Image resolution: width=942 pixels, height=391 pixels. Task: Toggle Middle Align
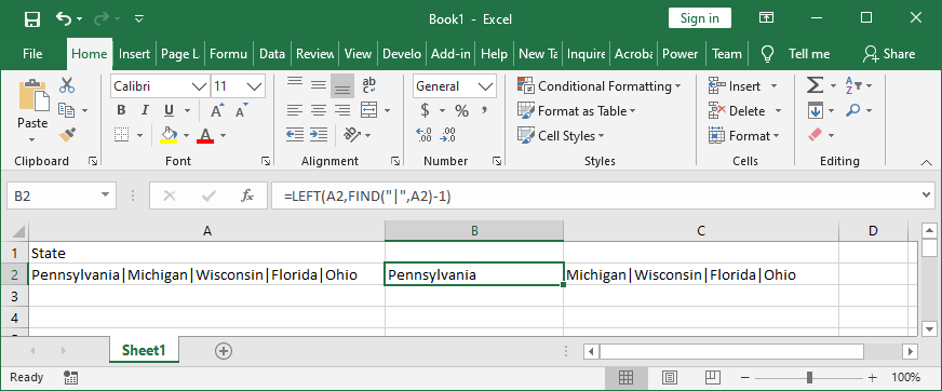318,85
